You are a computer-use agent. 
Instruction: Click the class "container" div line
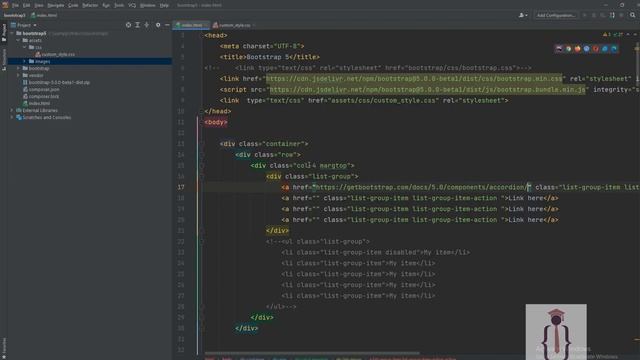pyautogui.click(x=264, y=144)
